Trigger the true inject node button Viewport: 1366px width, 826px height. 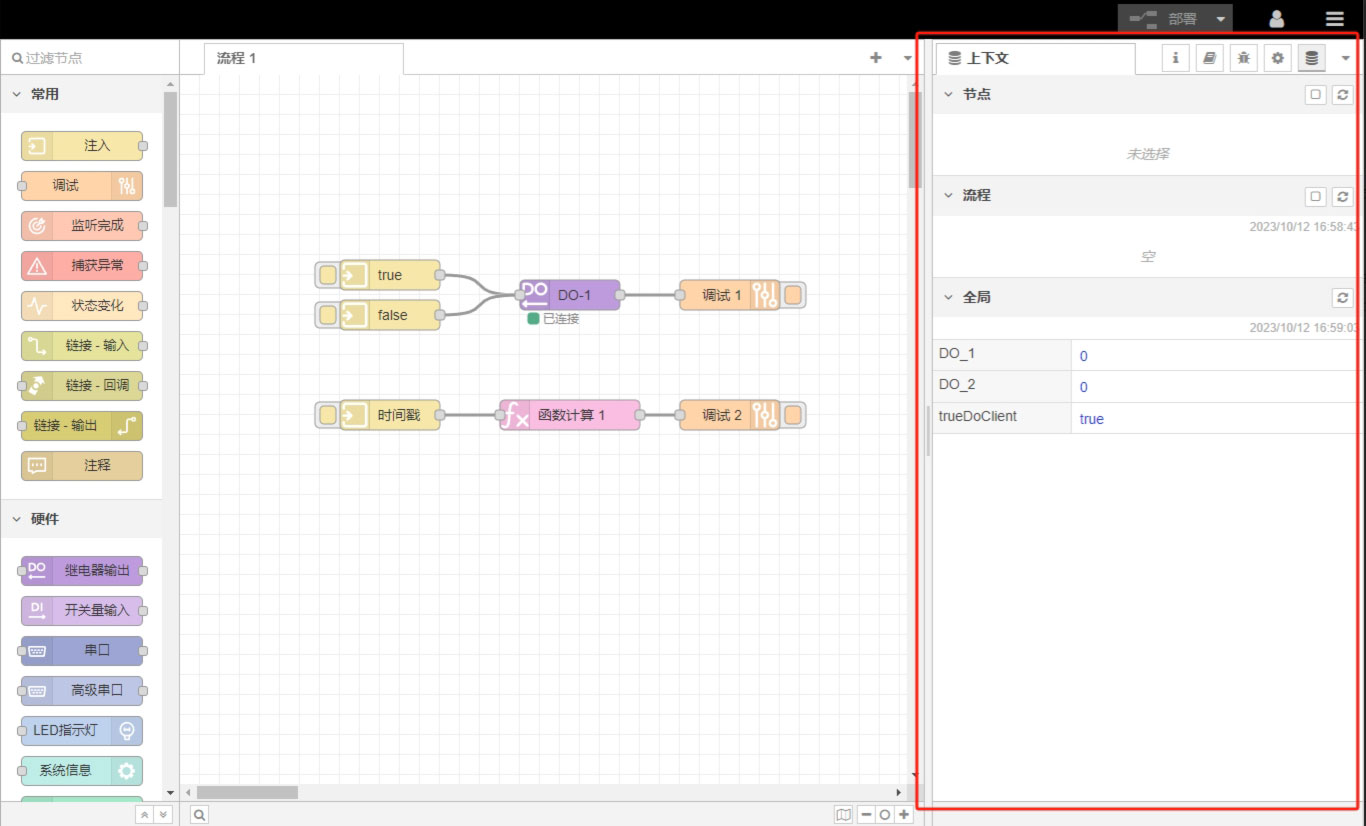[x=328, y=275]
